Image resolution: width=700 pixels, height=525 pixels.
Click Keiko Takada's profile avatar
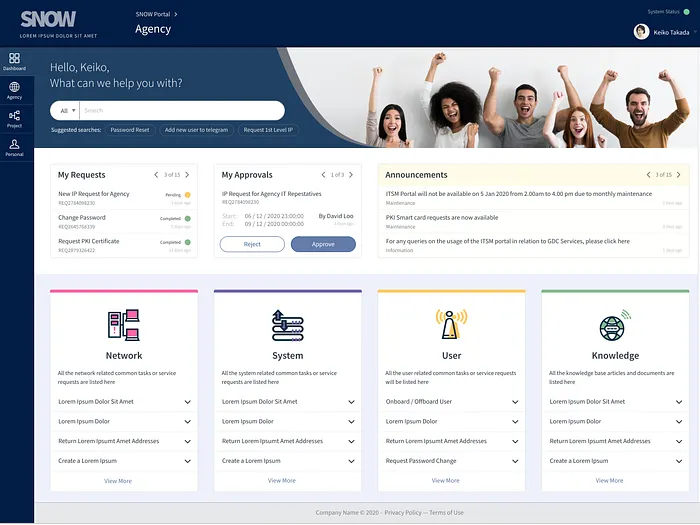pyautogui.click(x=641, y=32)
